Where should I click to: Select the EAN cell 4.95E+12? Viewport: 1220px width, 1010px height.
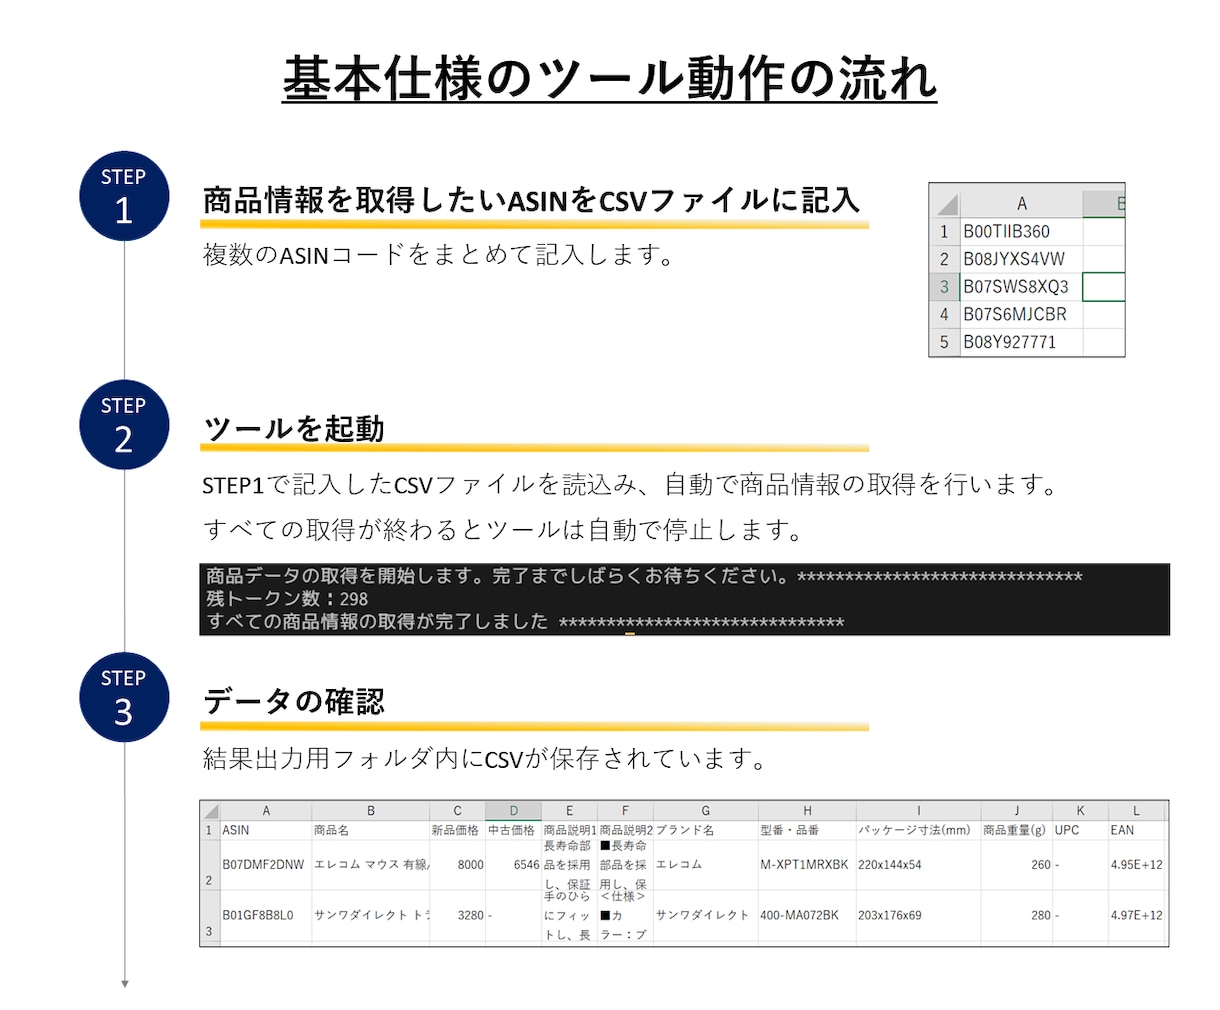[x=1136, y=865]
